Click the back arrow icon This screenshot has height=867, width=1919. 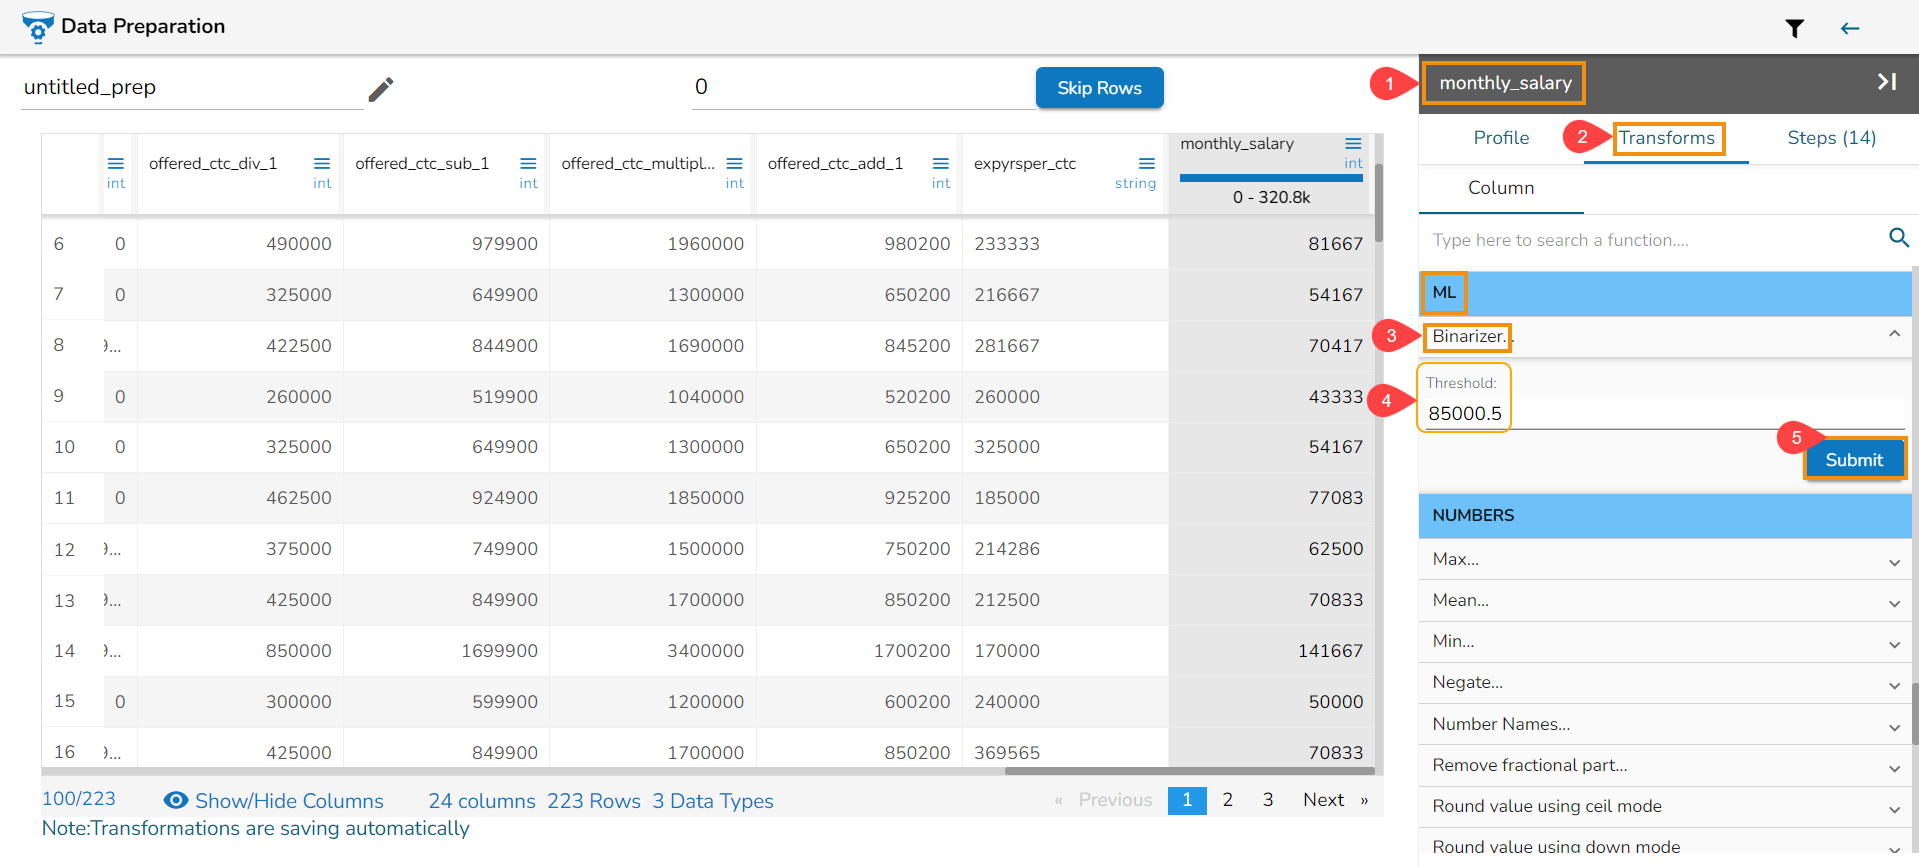pyautogui.click(x=1849, y=29)
